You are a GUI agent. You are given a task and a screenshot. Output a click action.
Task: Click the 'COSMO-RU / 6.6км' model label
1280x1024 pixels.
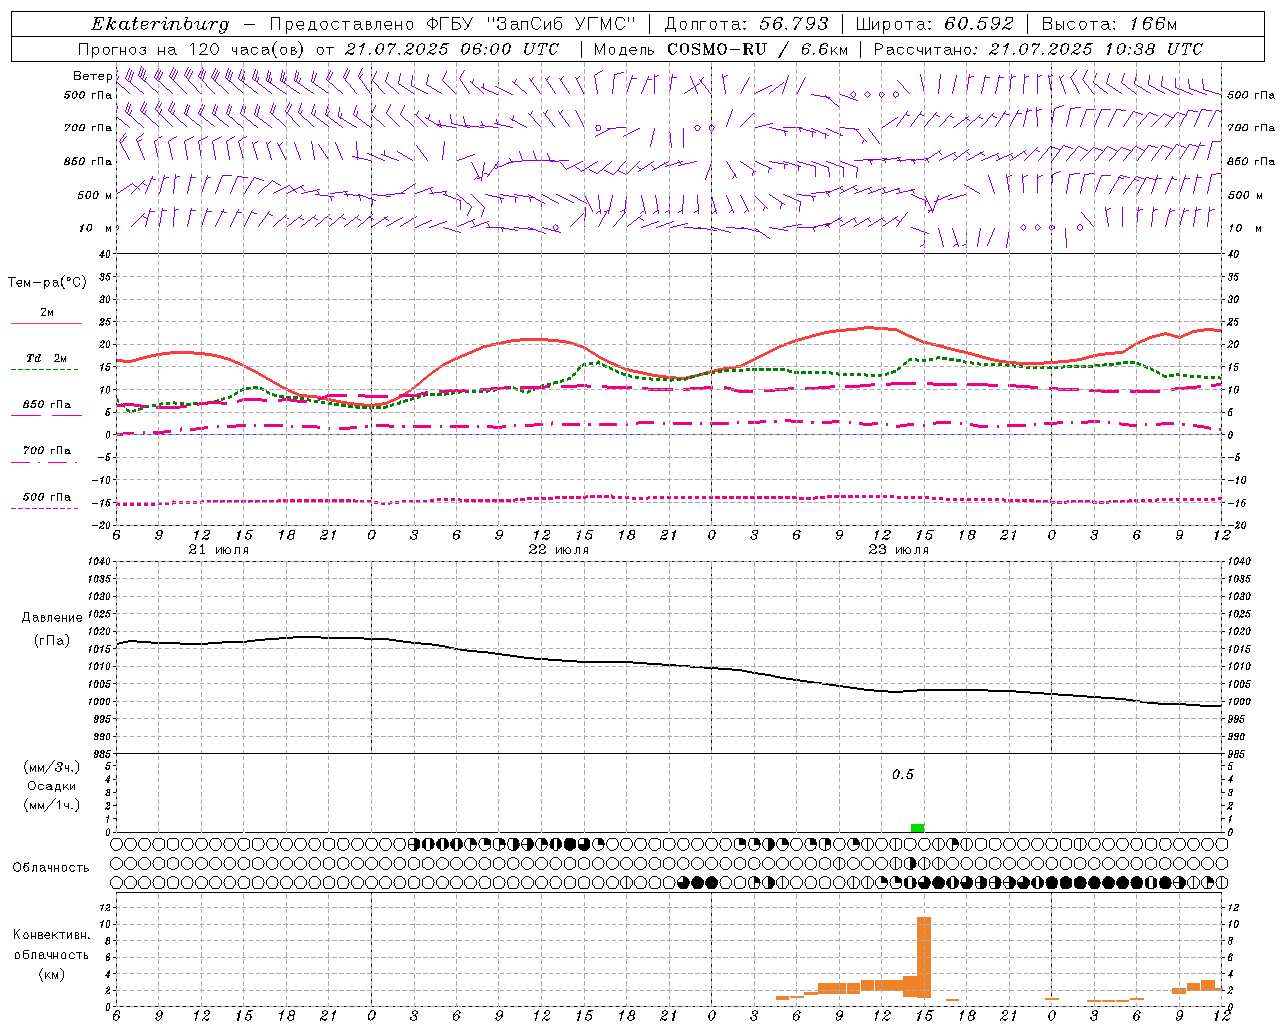tap(757, 49)
